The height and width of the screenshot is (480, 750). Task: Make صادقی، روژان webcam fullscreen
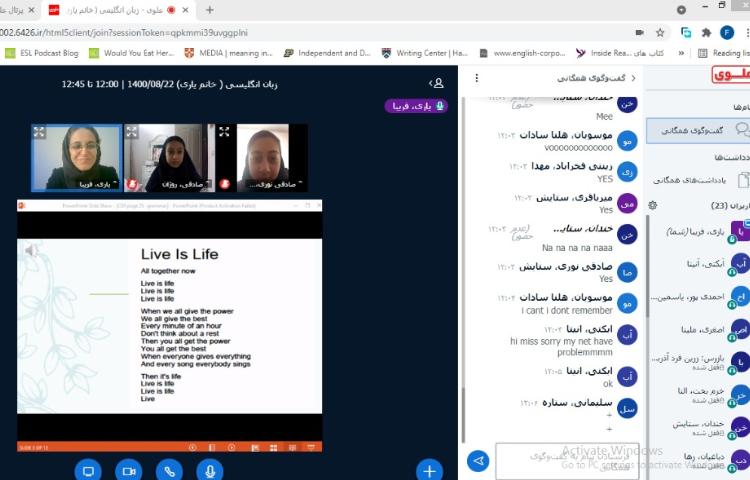tap(132, 132)
